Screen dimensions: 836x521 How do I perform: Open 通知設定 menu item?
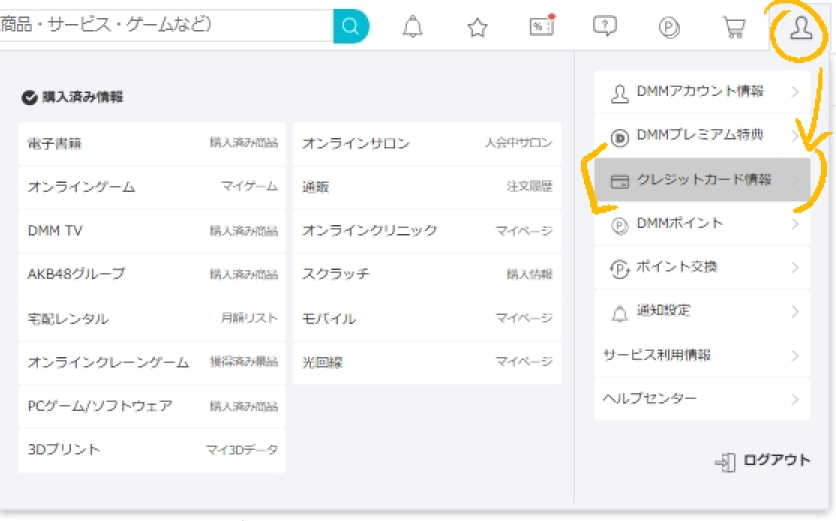click(700, 312)
